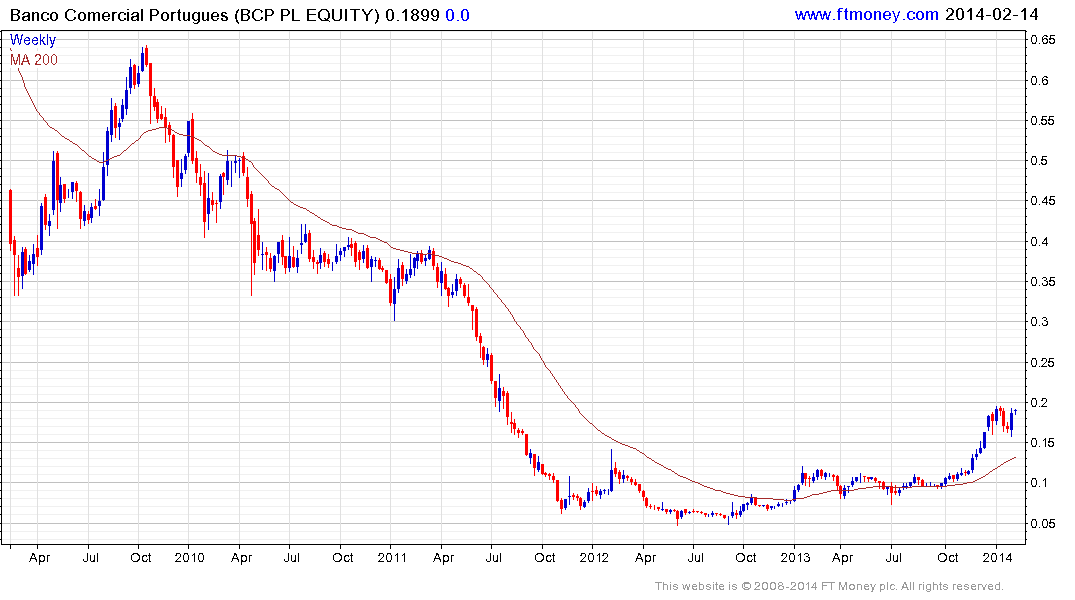Click the candlestick peak near 0.64 in October 2009

pos(146,56)
